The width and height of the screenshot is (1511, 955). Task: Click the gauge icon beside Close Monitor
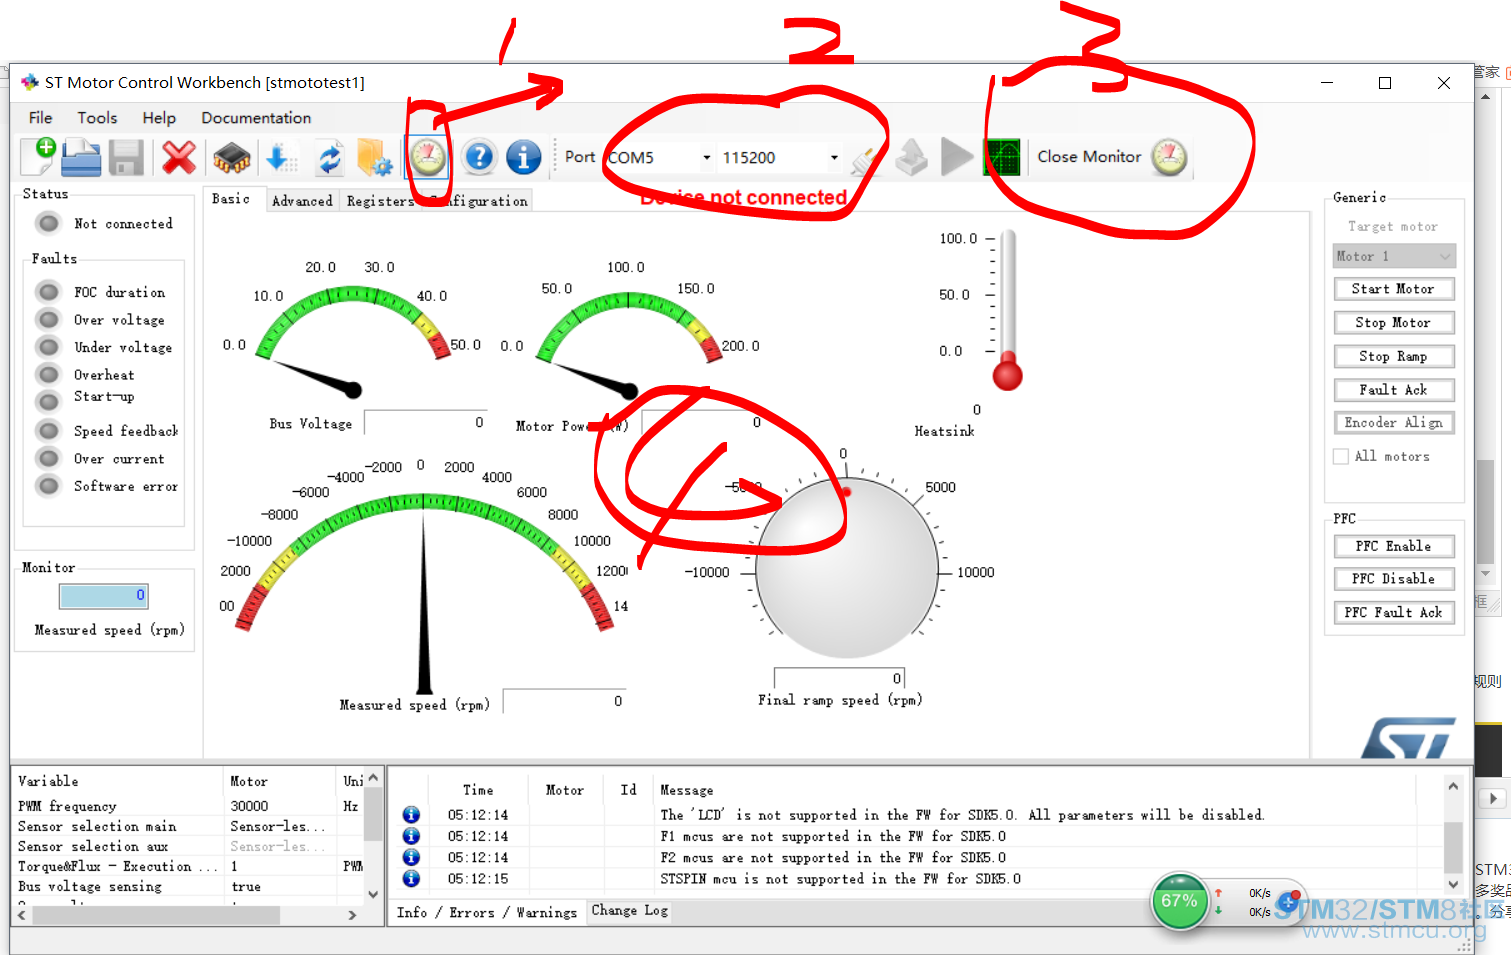click(x=1169, y=157)
